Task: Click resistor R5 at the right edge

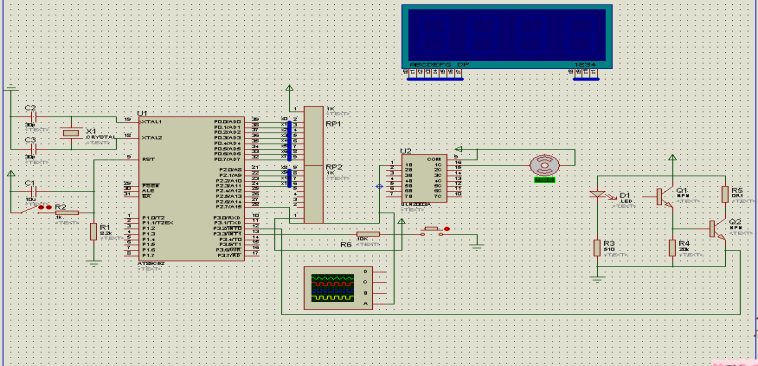Action: point(725,194)
